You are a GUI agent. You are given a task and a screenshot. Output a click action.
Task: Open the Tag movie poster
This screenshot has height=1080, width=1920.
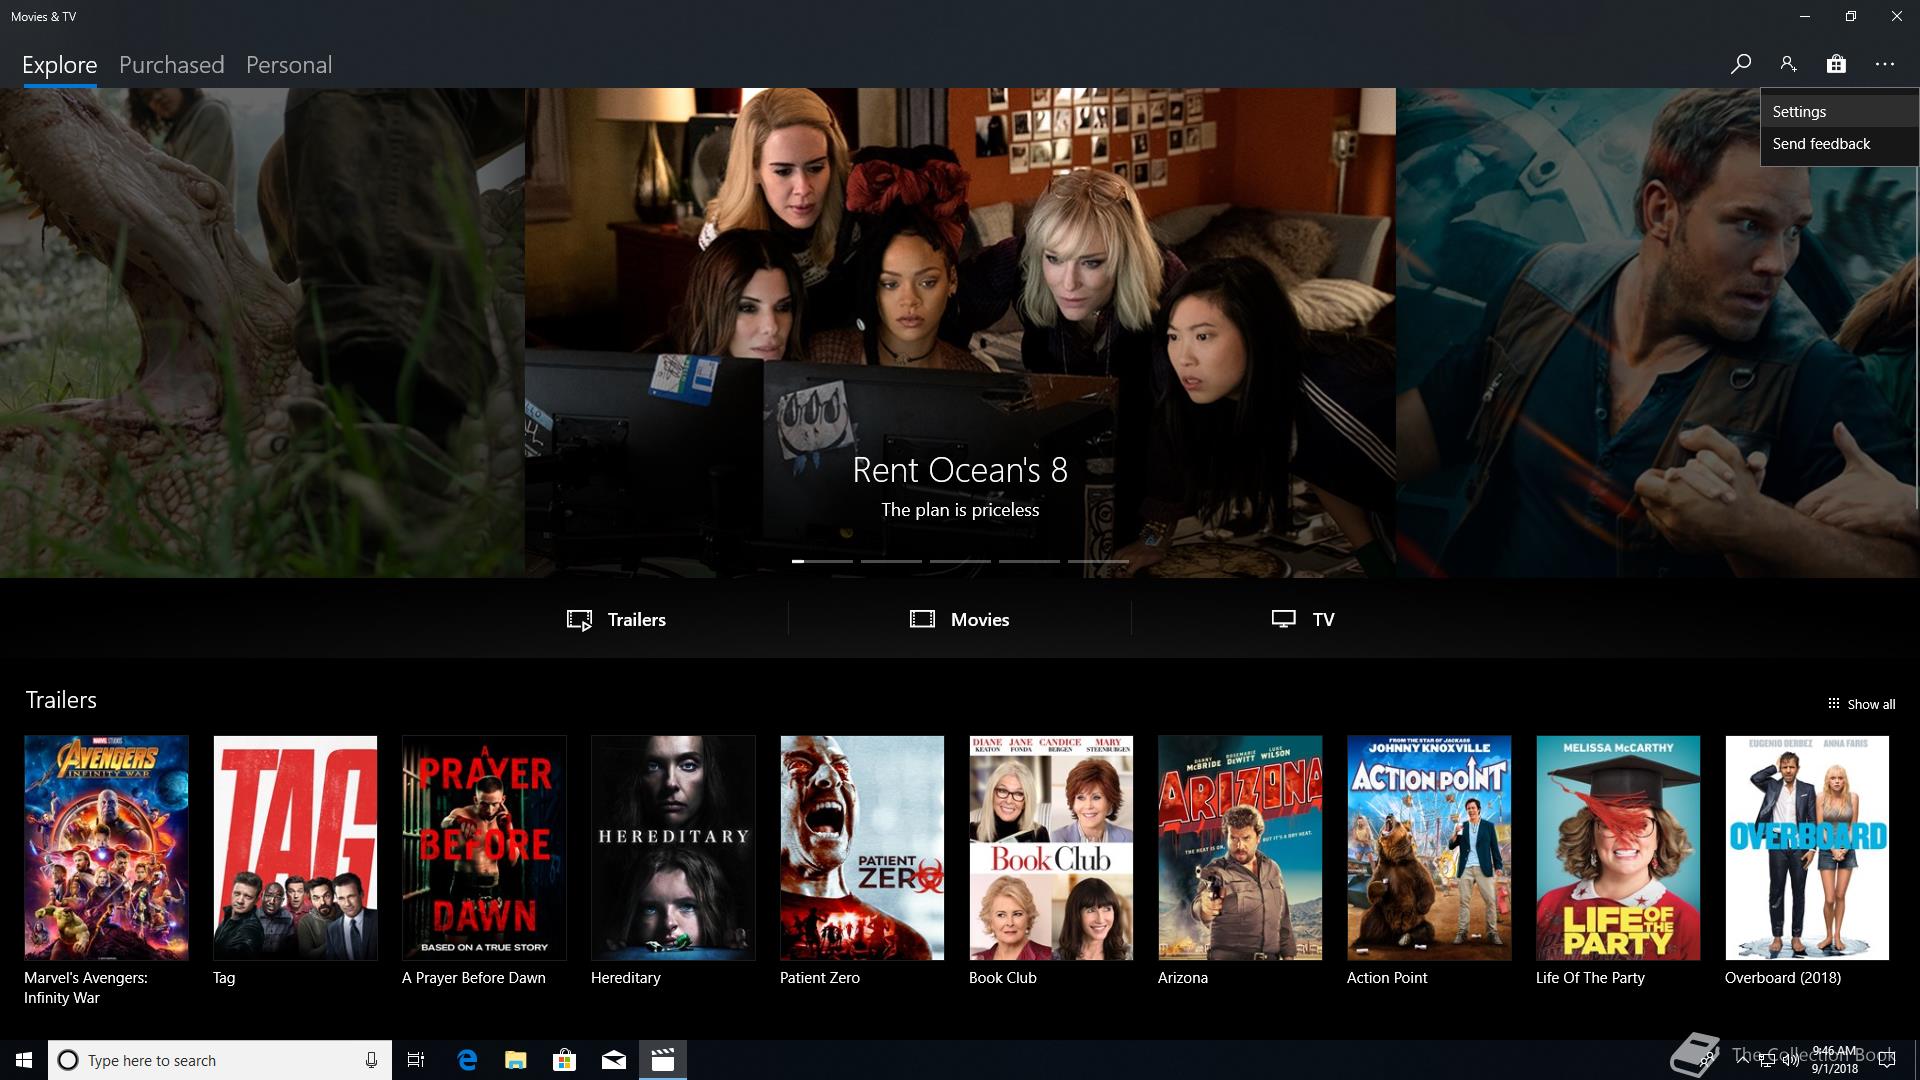pyautogui.click(x=295, y=848)
